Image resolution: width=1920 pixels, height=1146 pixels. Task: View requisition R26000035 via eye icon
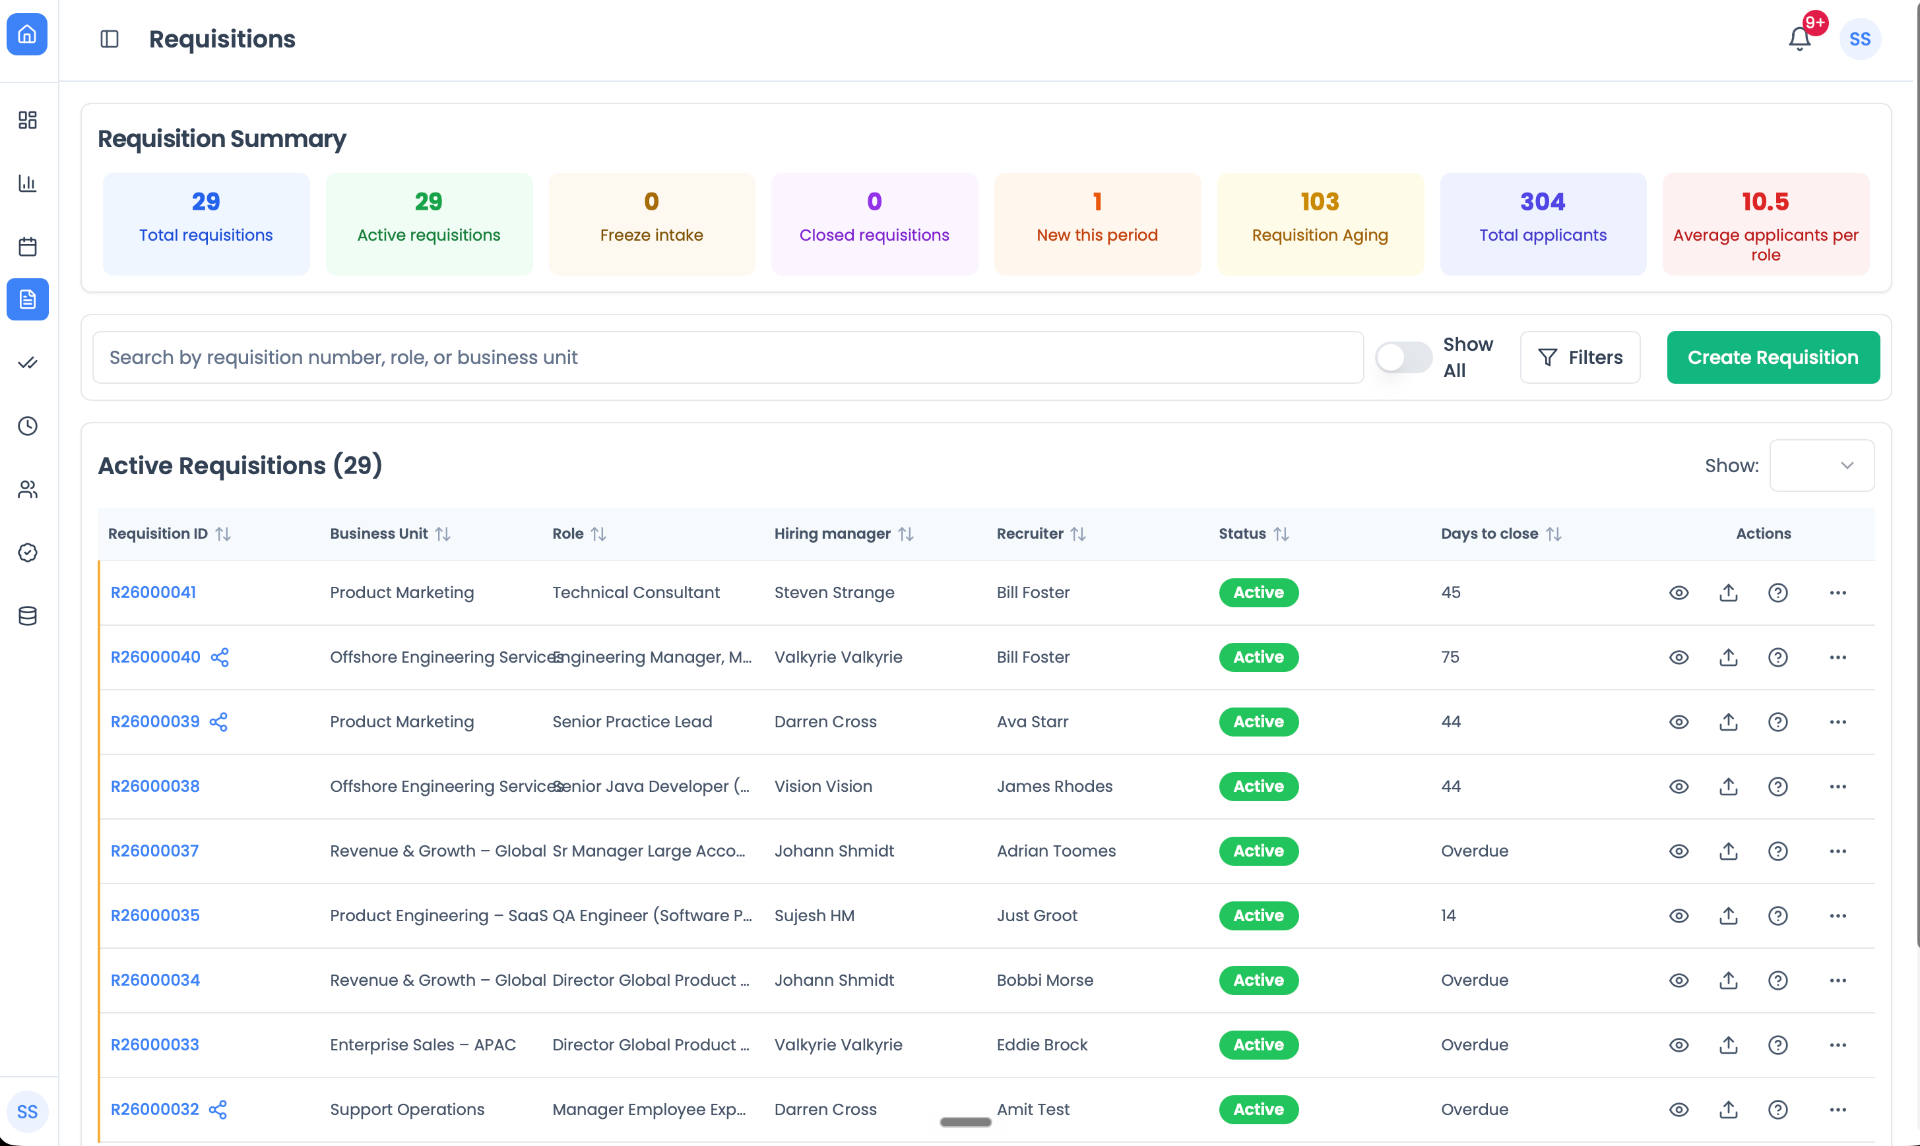(1679, 916)
